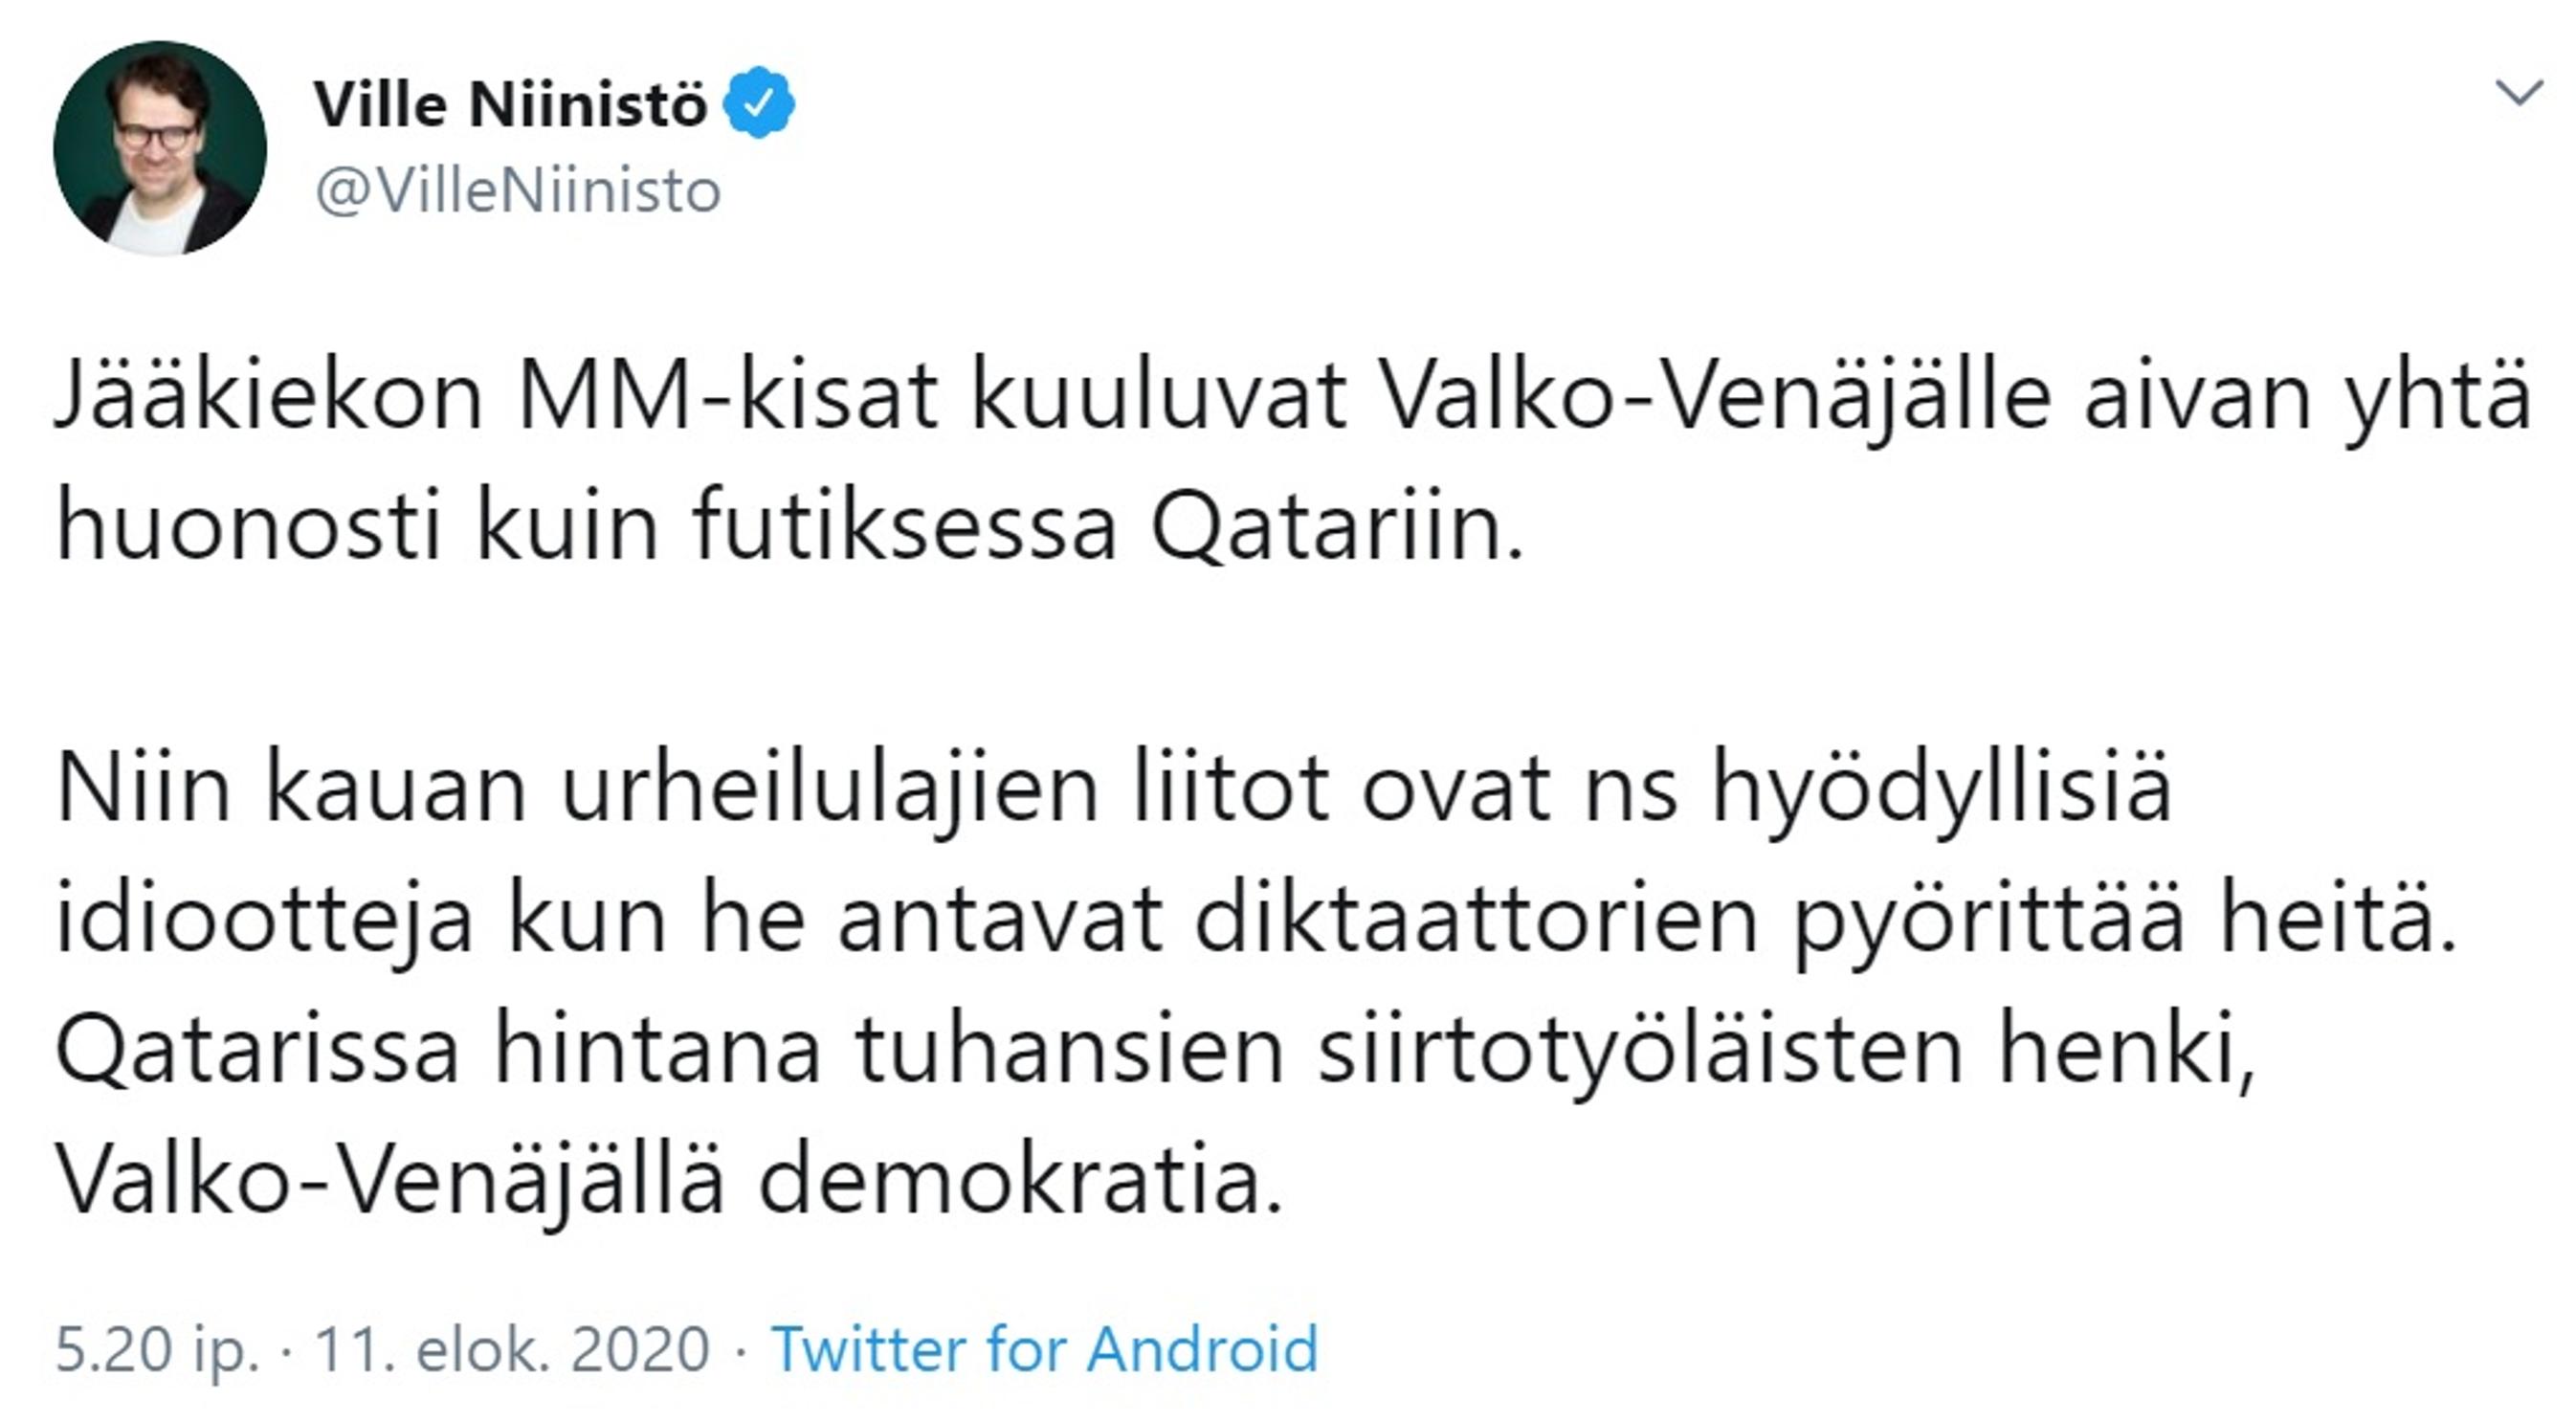This screenshot has width=2576, height=1421.
Task: Click the word 'diktaattorien' in the tweet
Action: [x=1476, y=921]
